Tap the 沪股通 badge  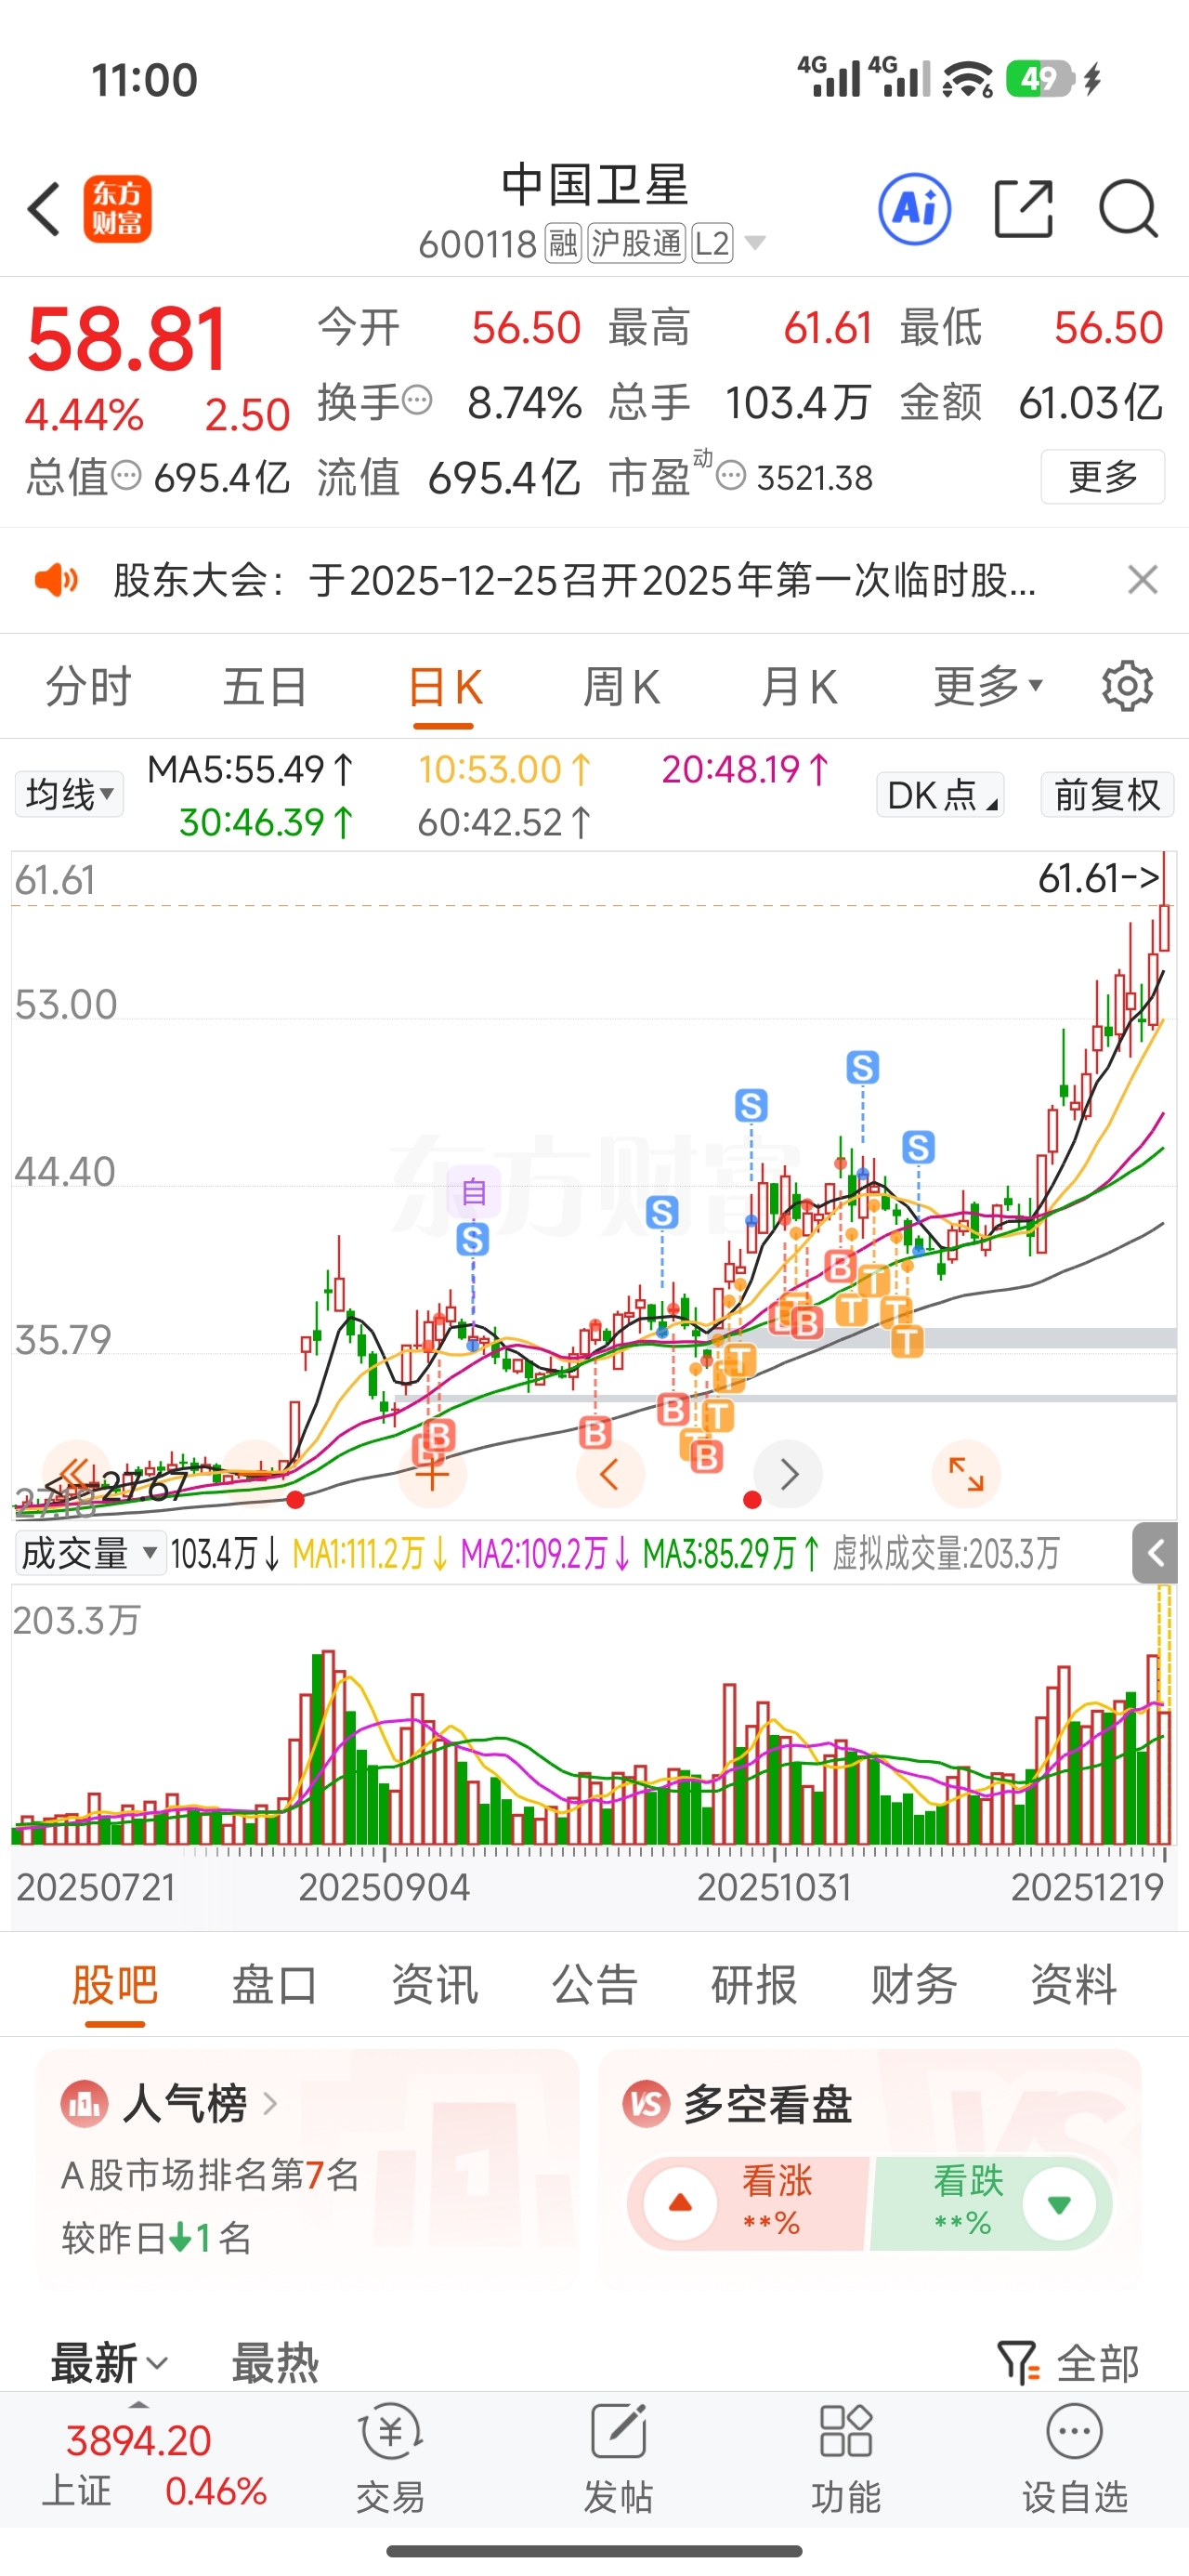pyautogui.click(x=636, y=243)
